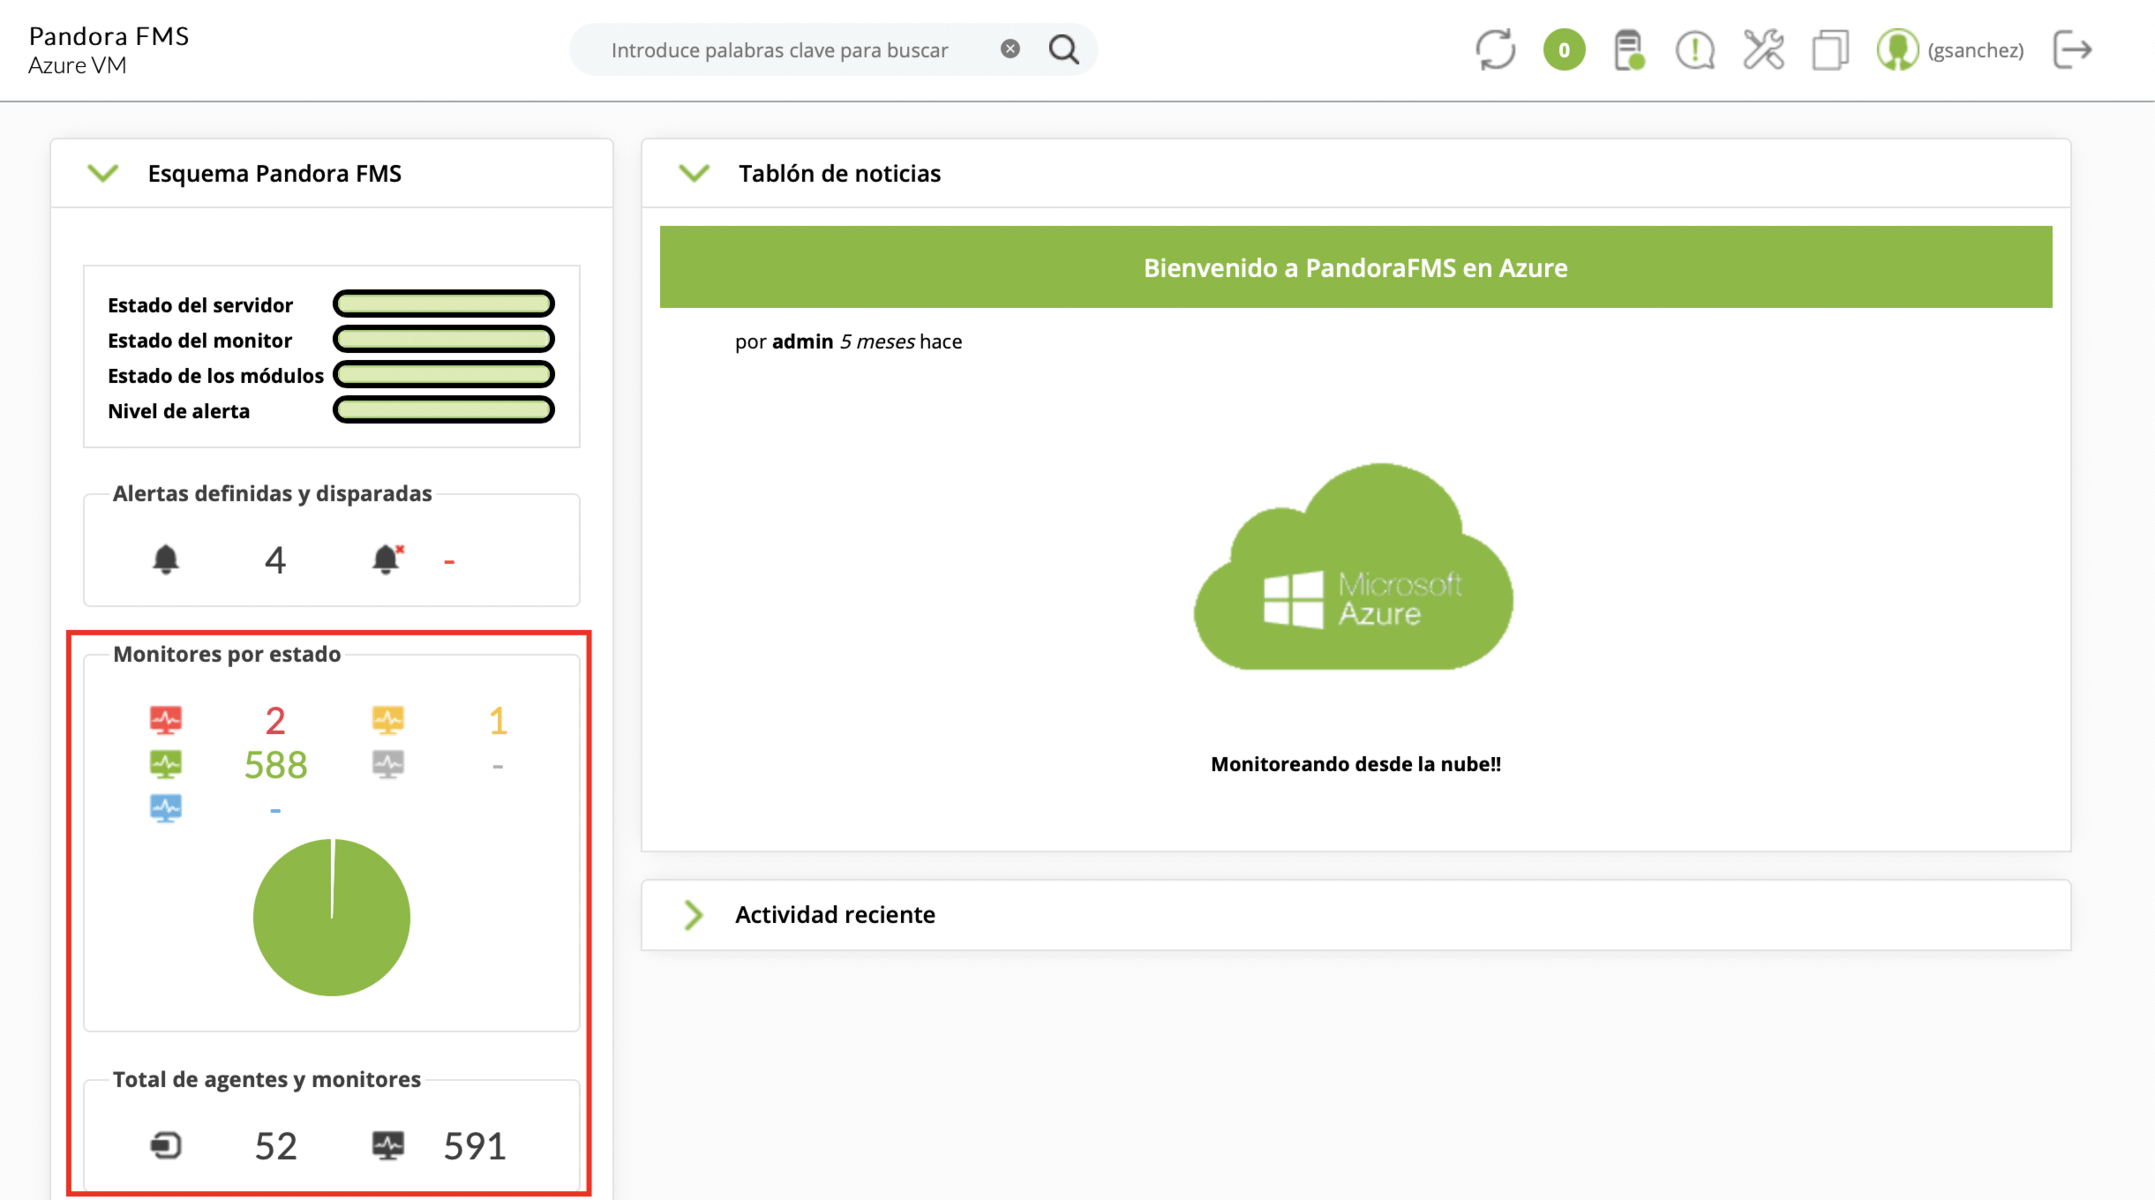Click the Actividad reciente heading text
The width and height of the screenshot is (2155, 1200).
tap(835, 915)
